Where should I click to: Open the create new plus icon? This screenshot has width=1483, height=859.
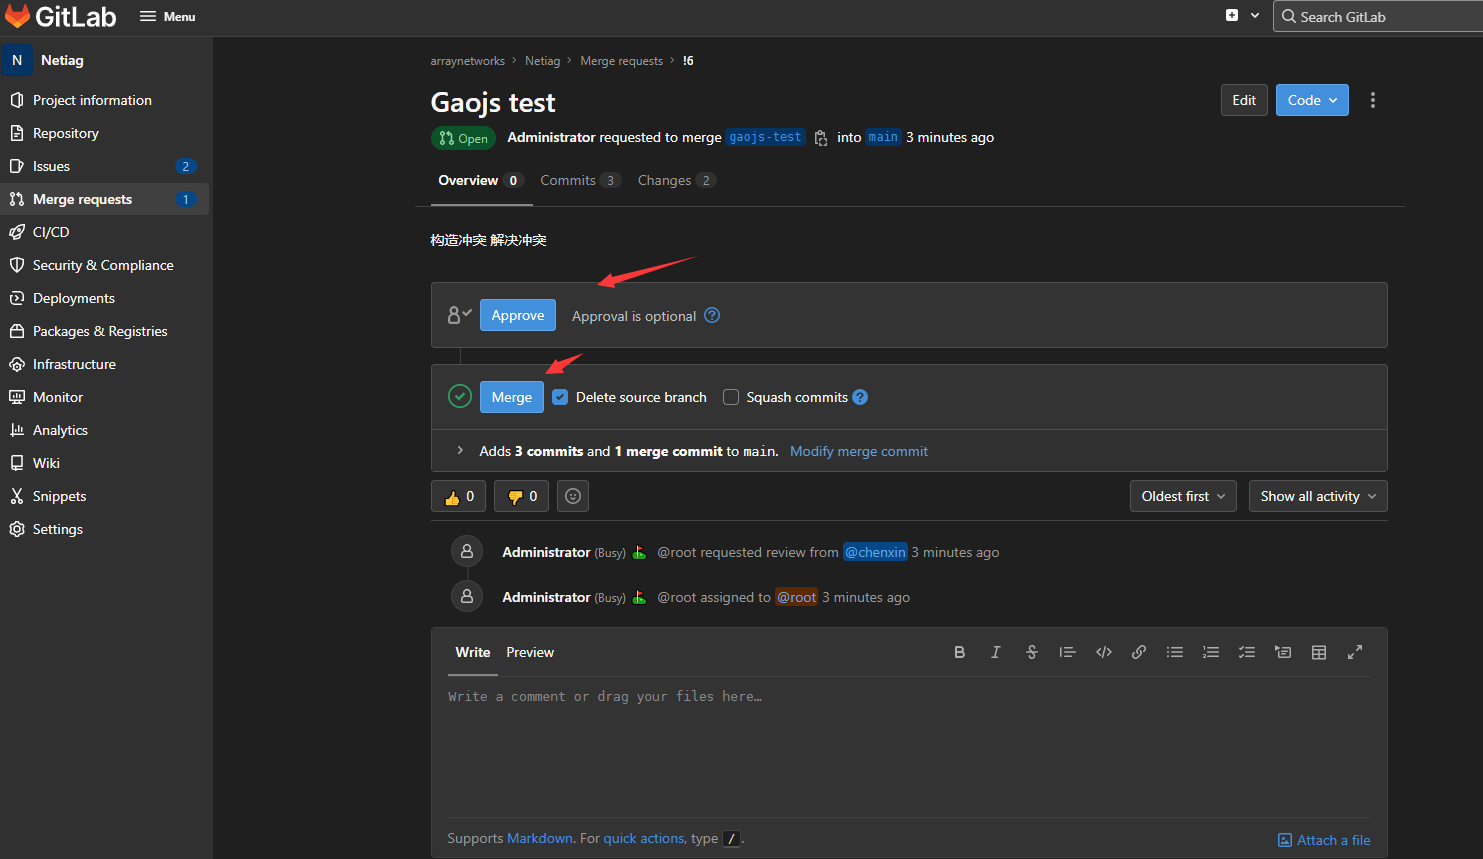[1232, 16]
